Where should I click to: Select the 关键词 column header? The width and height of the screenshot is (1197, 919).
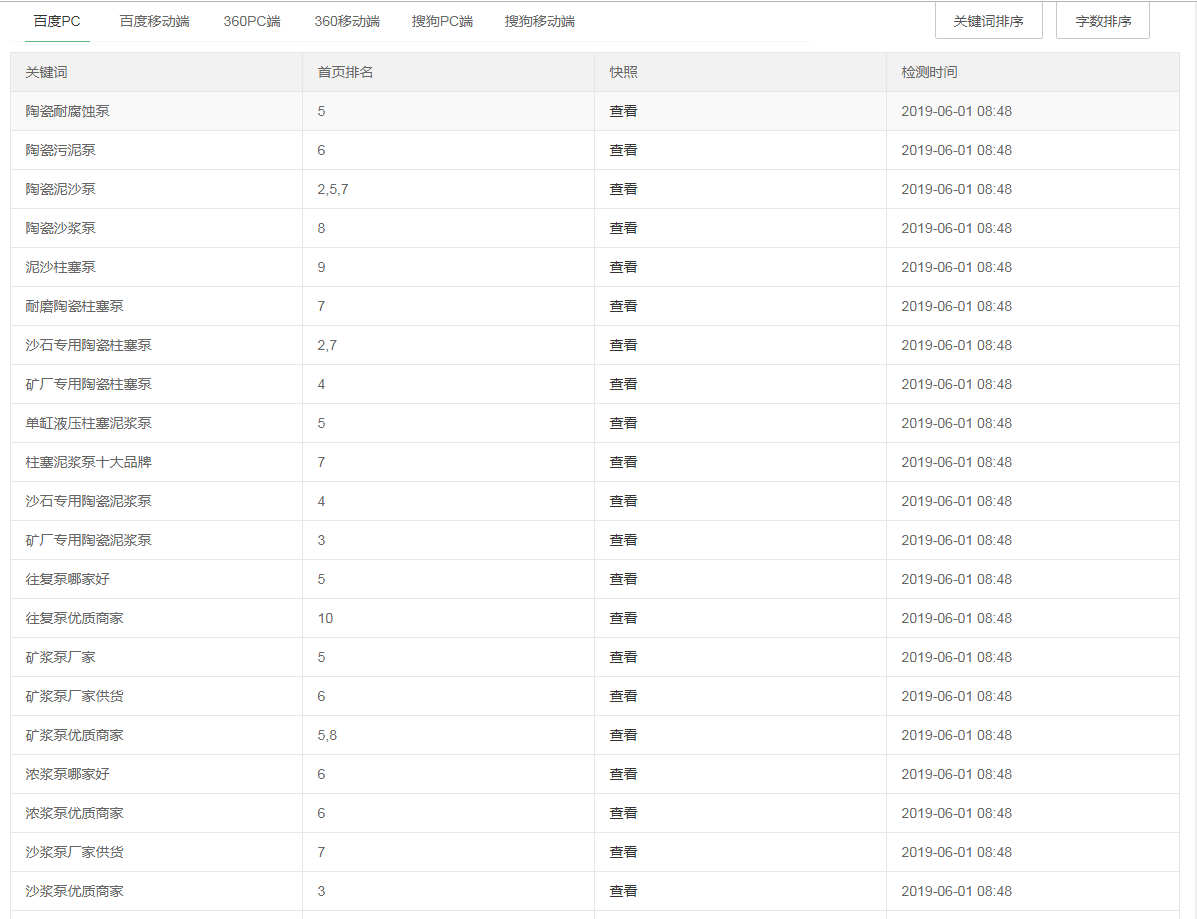[47, 72]
